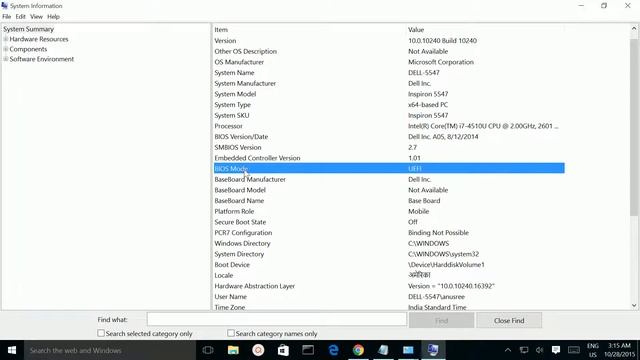640x360 pixels.
Task: Click the vertical scrollbar thumb in details pane
Action: pos(634,127)
